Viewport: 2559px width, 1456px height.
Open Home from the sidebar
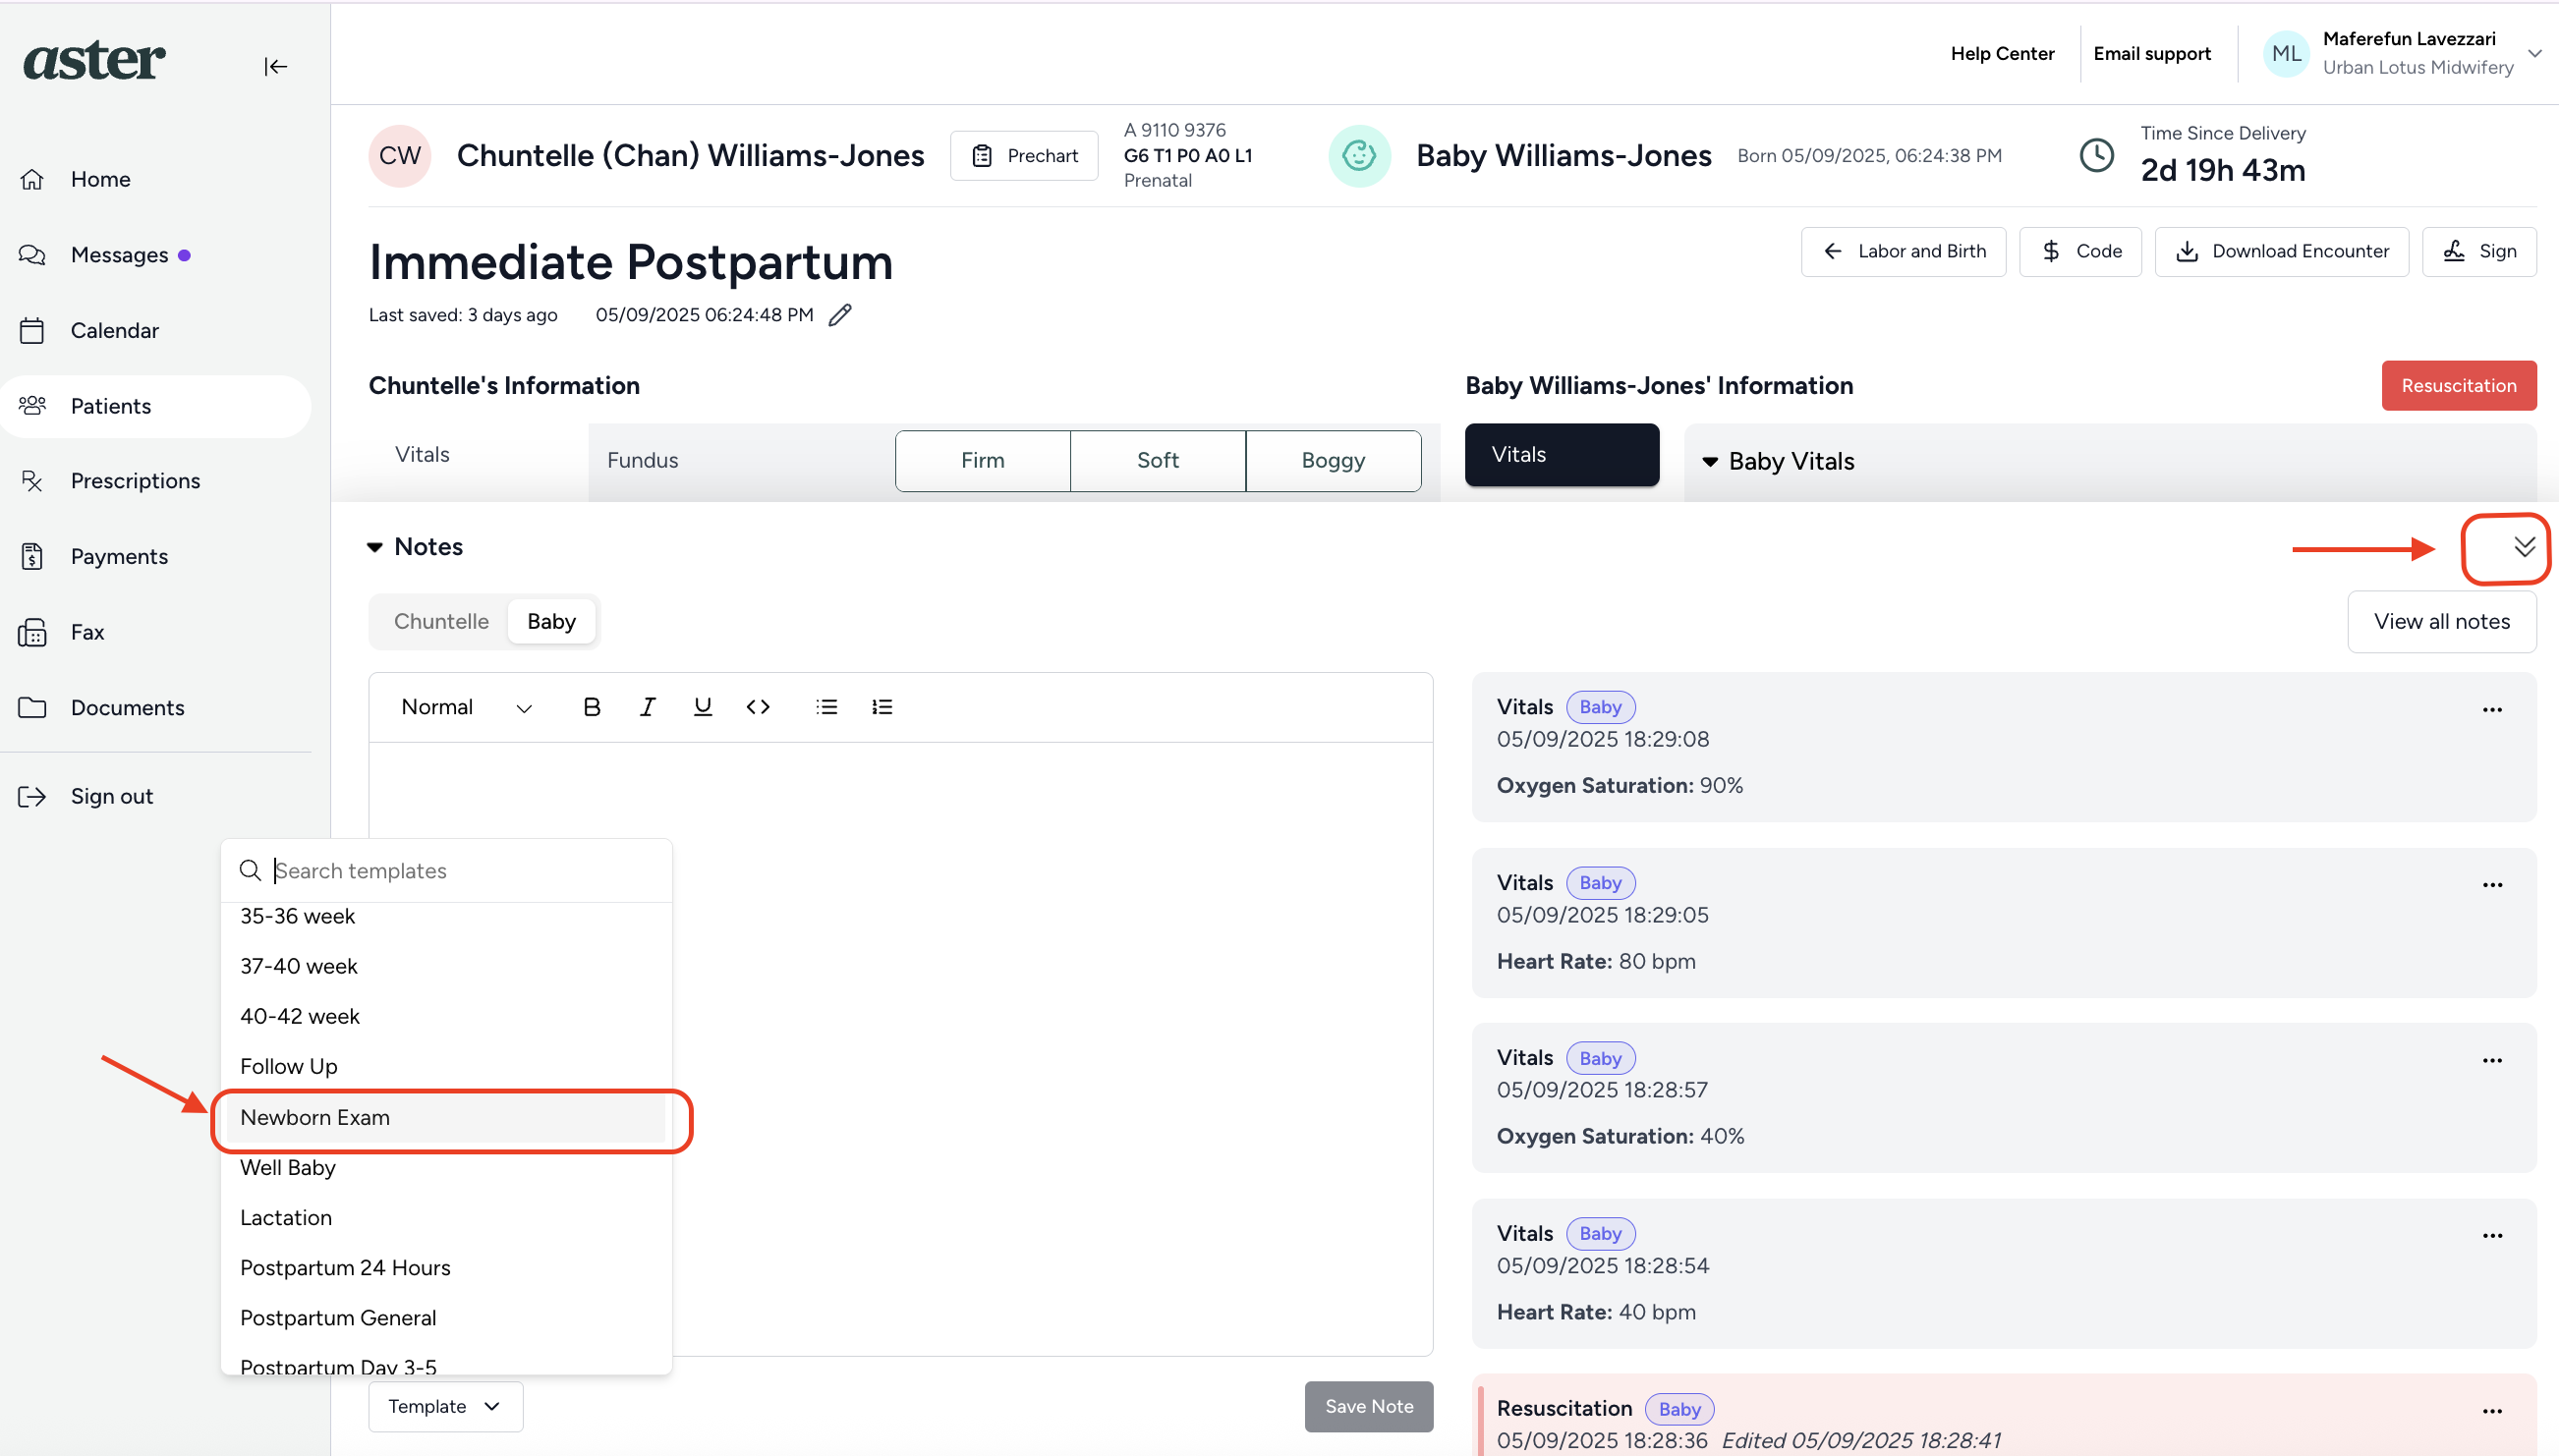click(100, 179)
